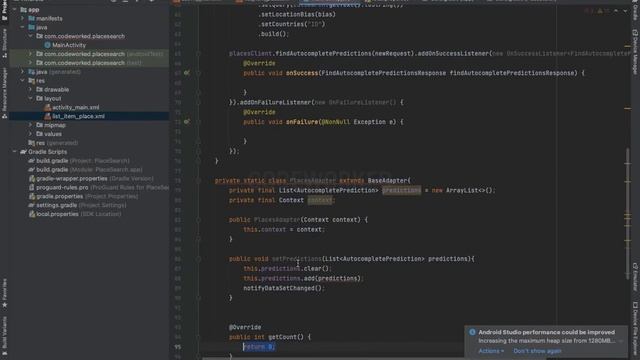Open the Resource Manager tool window
This screenshot has height=360, width=640.
(4, 93)
